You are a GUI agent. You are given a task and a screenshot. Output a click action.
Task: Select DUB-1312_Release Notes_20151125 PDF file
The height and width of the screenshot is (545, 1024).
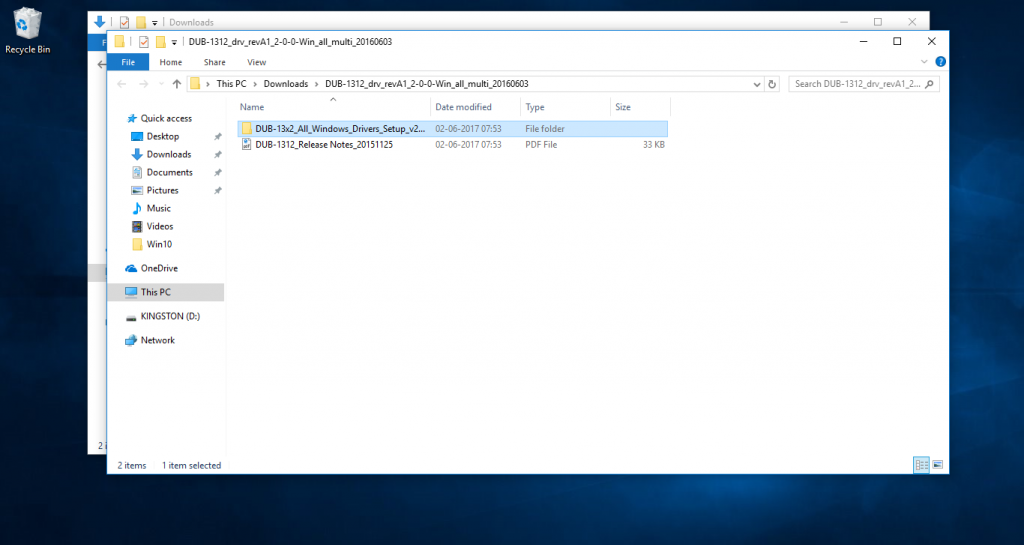(453, 145)
